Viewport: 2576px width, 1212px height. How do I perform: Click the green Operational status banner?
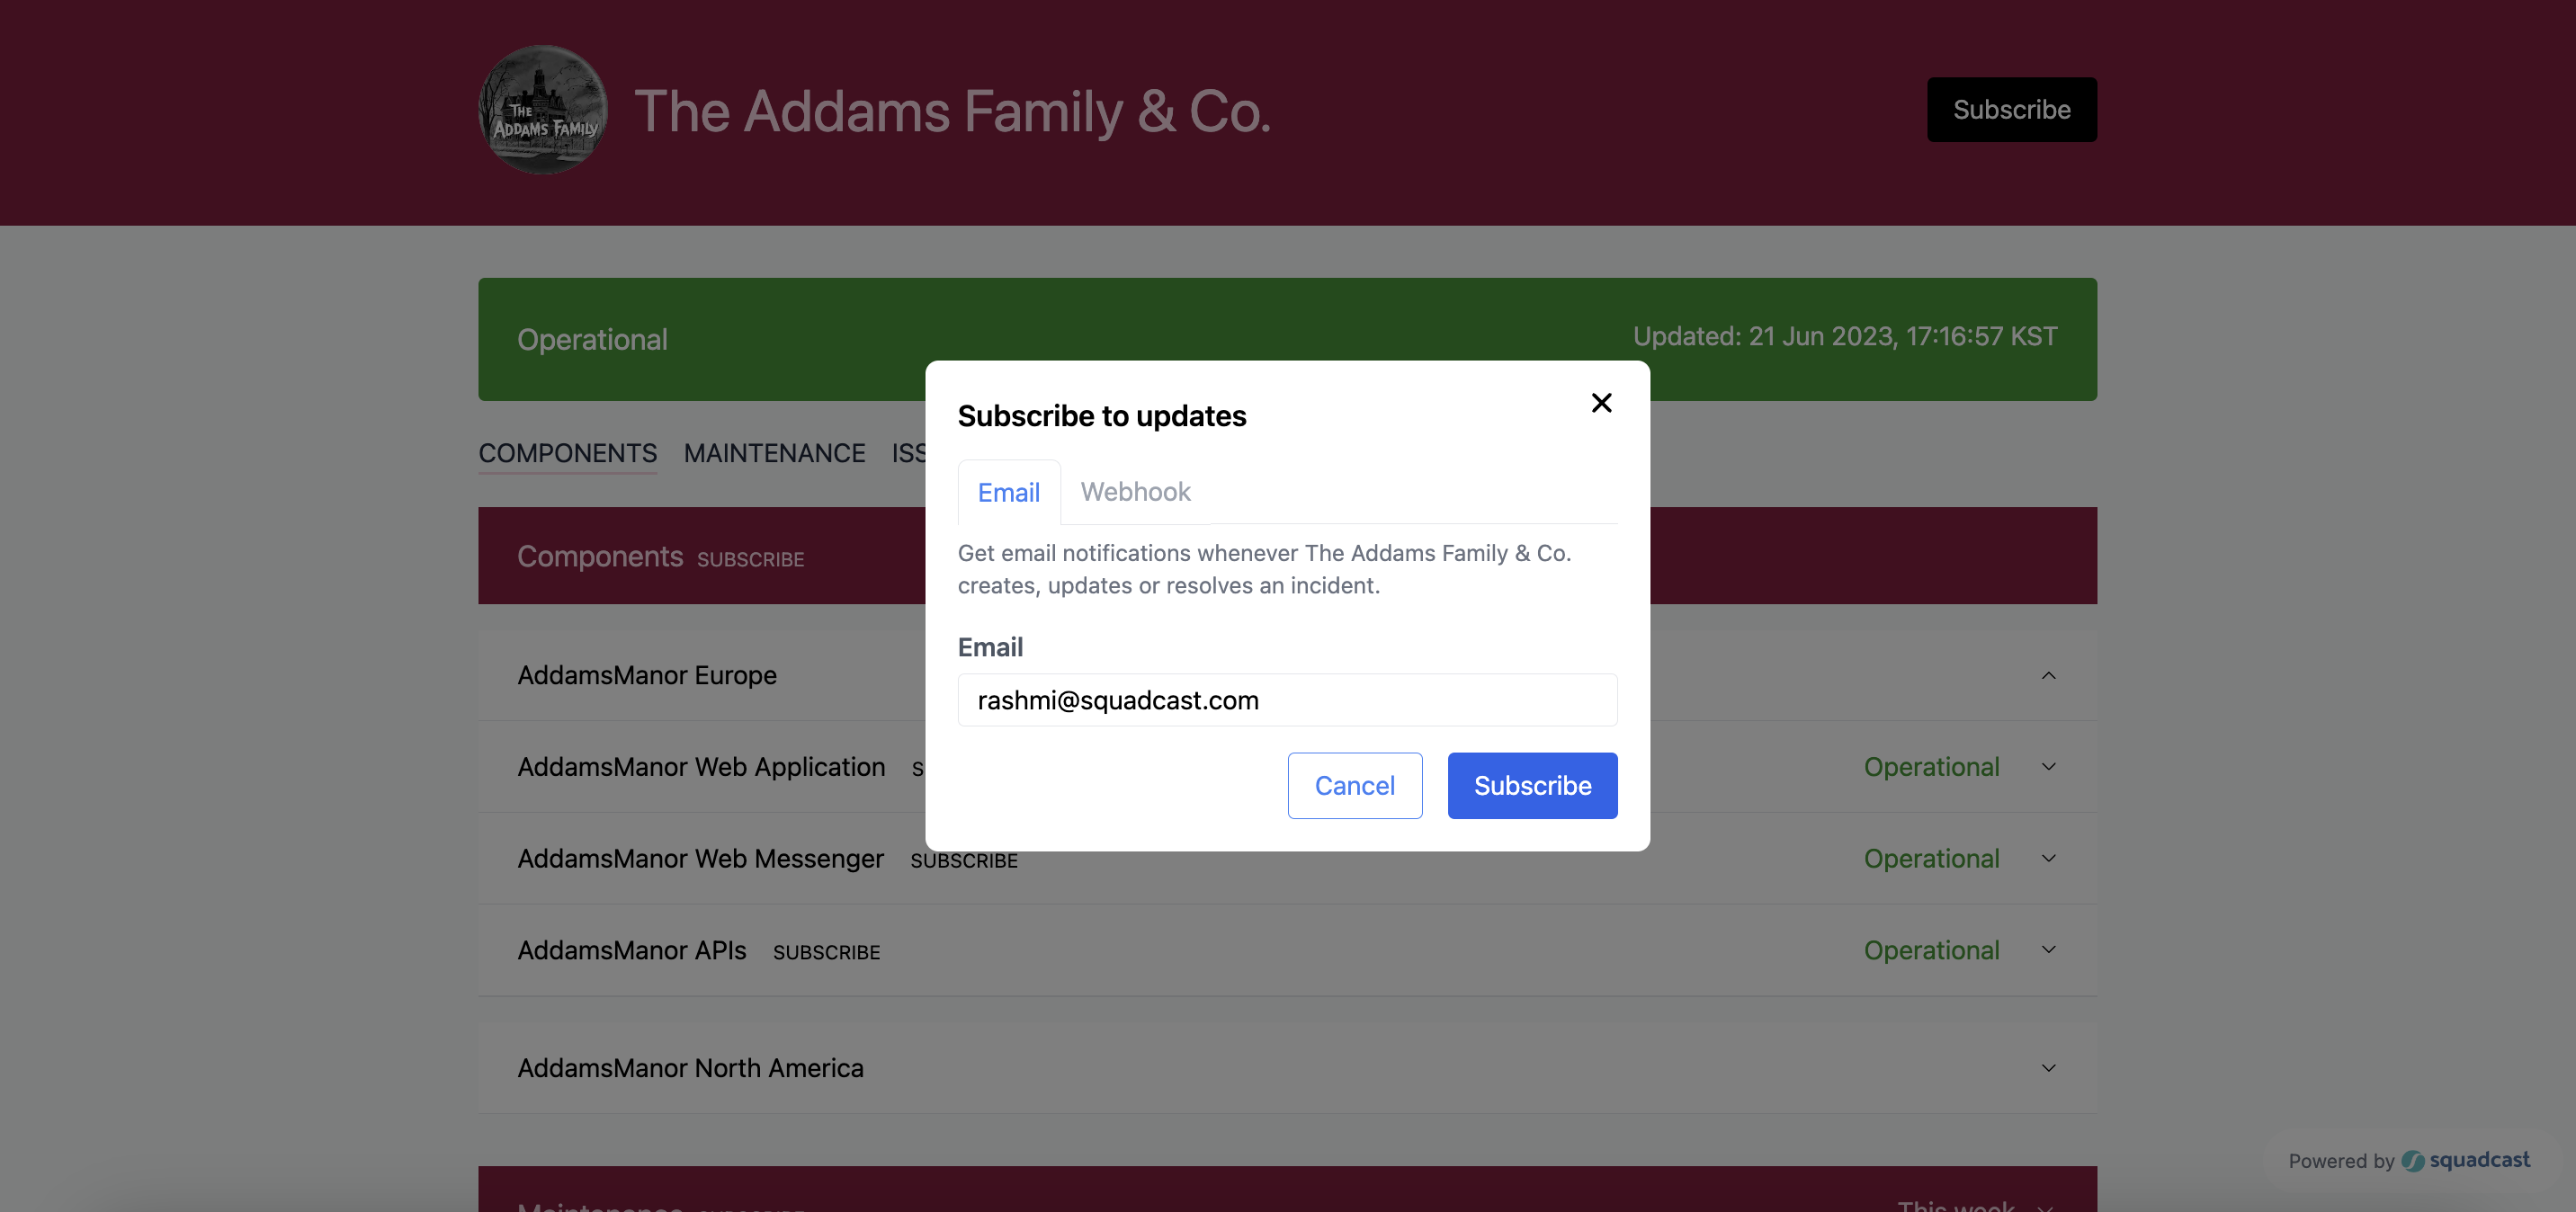pos(700,339)
